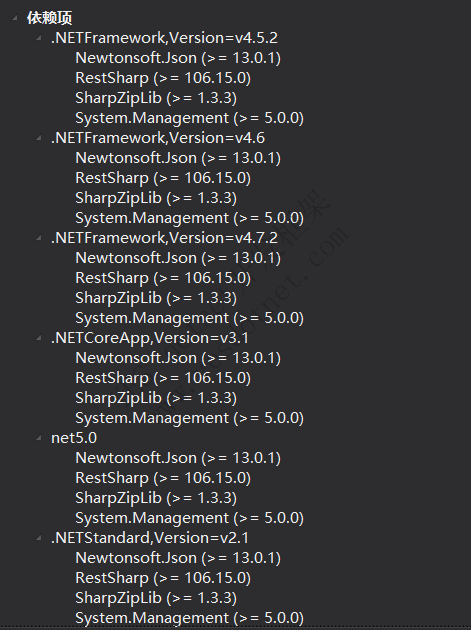471x630 pixels.
Task: Collapse .NETFramework v4.5.2 group arrow
Action: pos(39,38)
